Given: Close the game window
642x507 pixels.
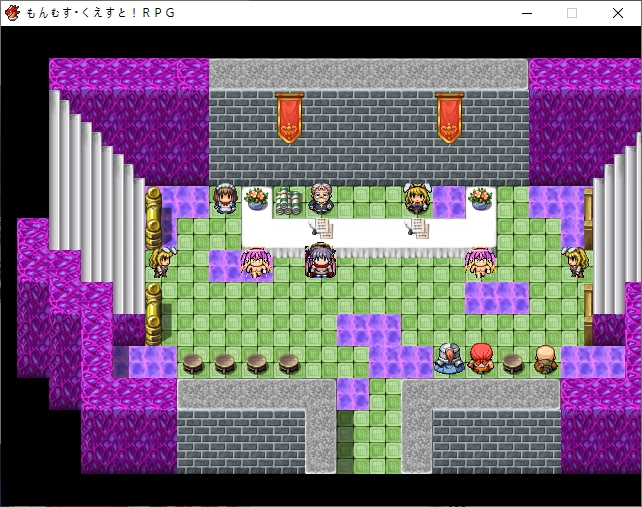Looking at the screenshot, I should pyautogui.click(x=618, y=13).
